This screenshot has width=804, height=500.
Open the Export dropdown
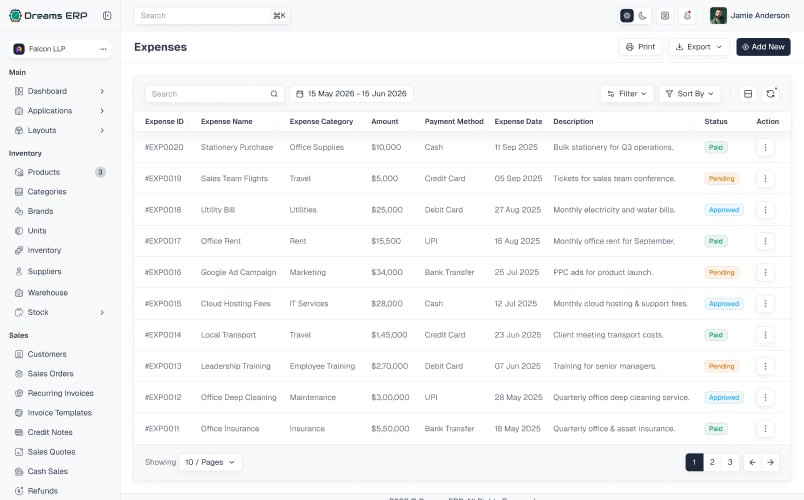(x=699, y=47)
